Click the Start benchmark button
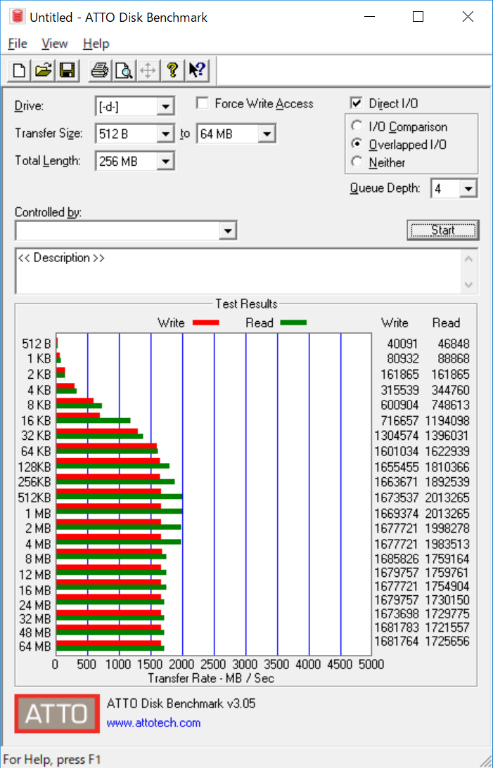Viewport: 493px width, 768px height. [443, 230]
